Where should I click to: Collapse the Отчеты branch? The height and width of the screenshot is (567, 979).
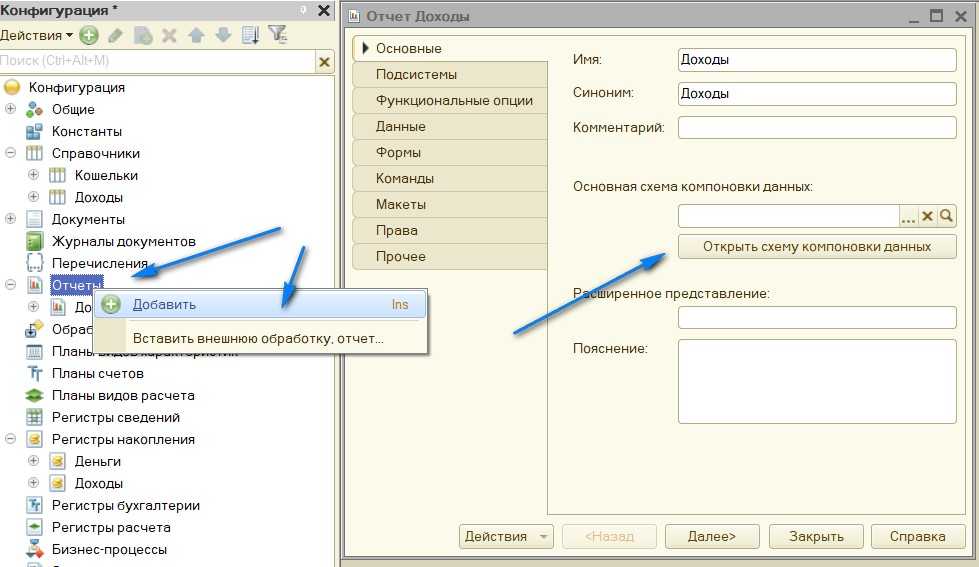click(11, 285)
